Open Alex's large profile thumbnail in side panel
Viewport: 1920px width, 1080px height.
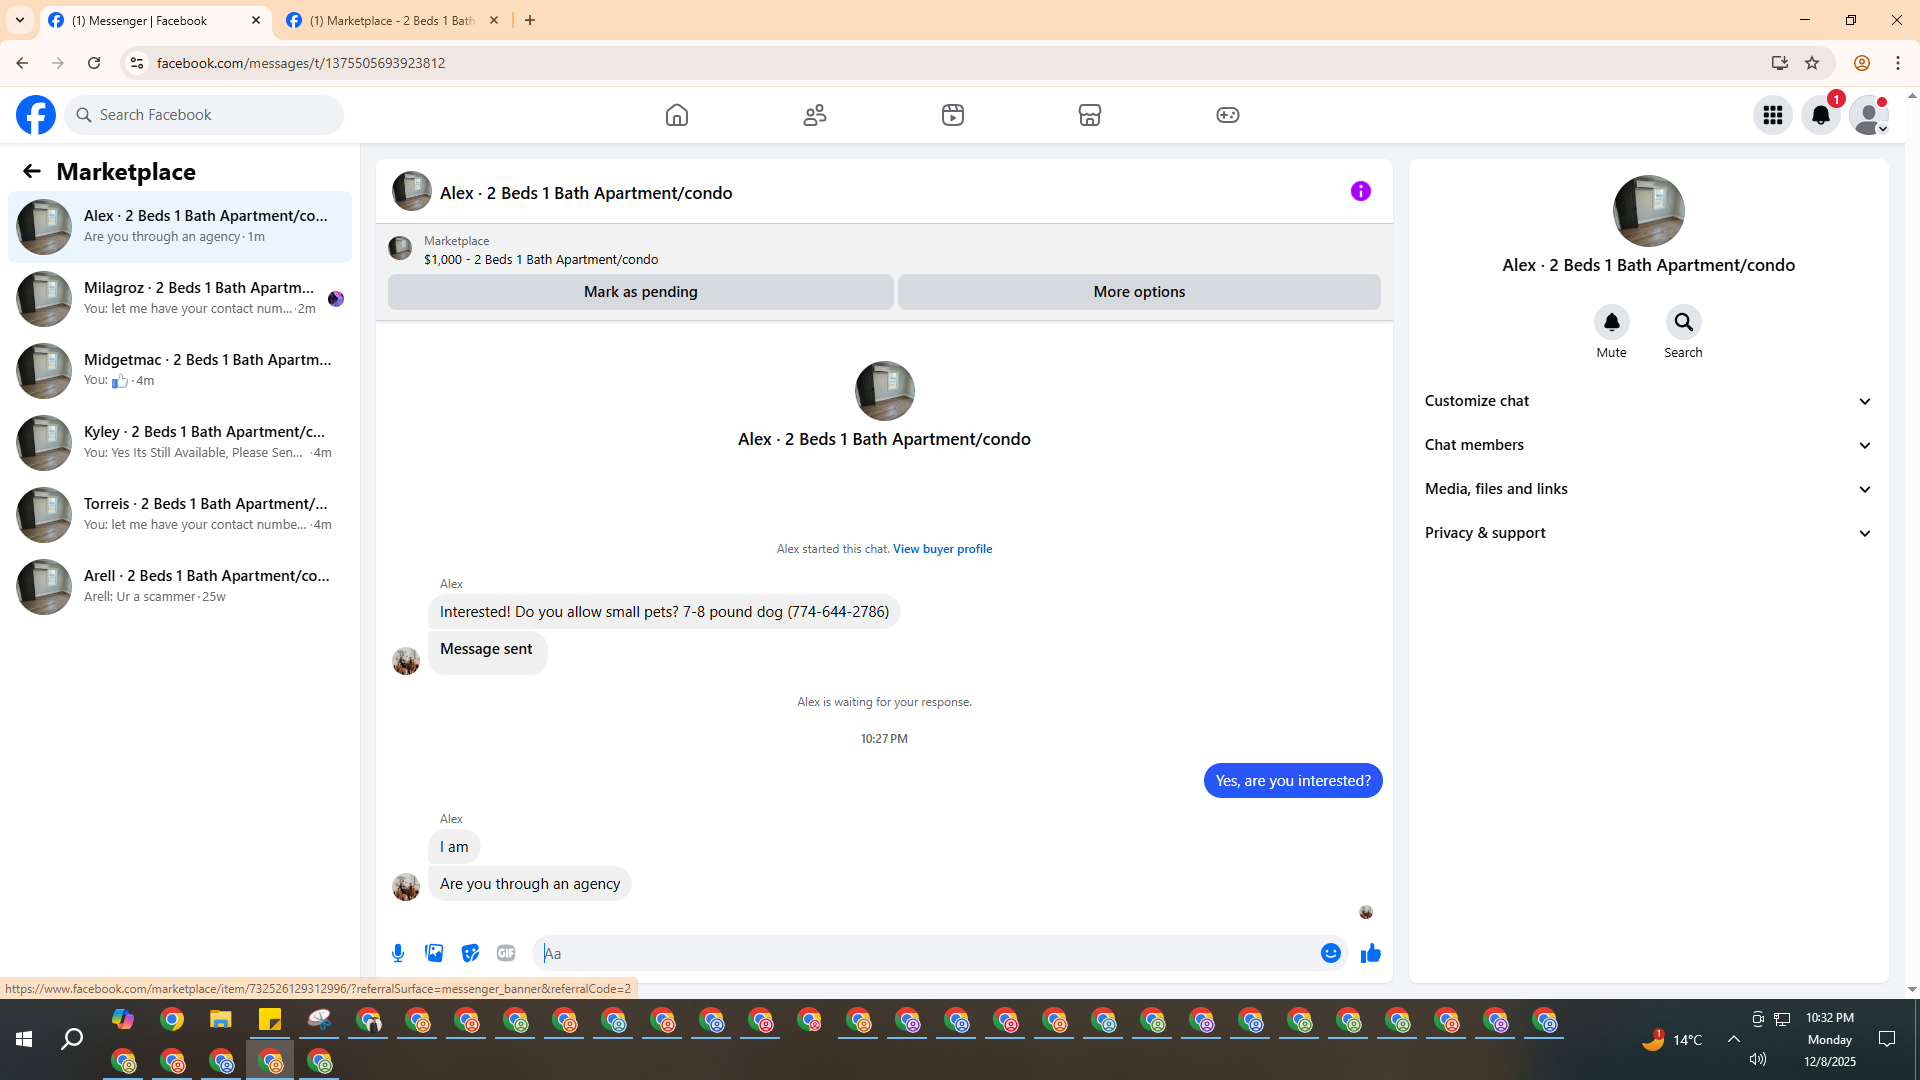[x=1649, y=211]
